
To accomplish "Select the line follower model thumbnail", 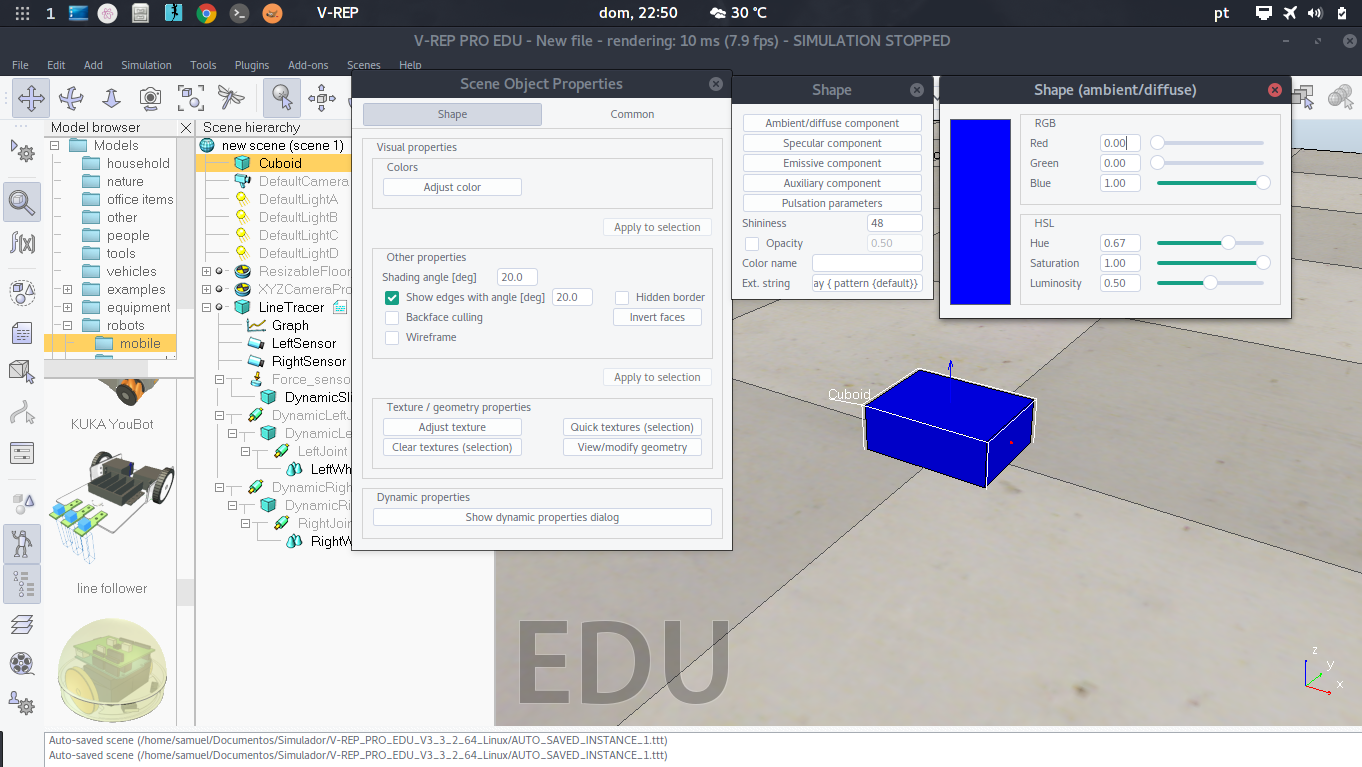I will tap(110, 508).
